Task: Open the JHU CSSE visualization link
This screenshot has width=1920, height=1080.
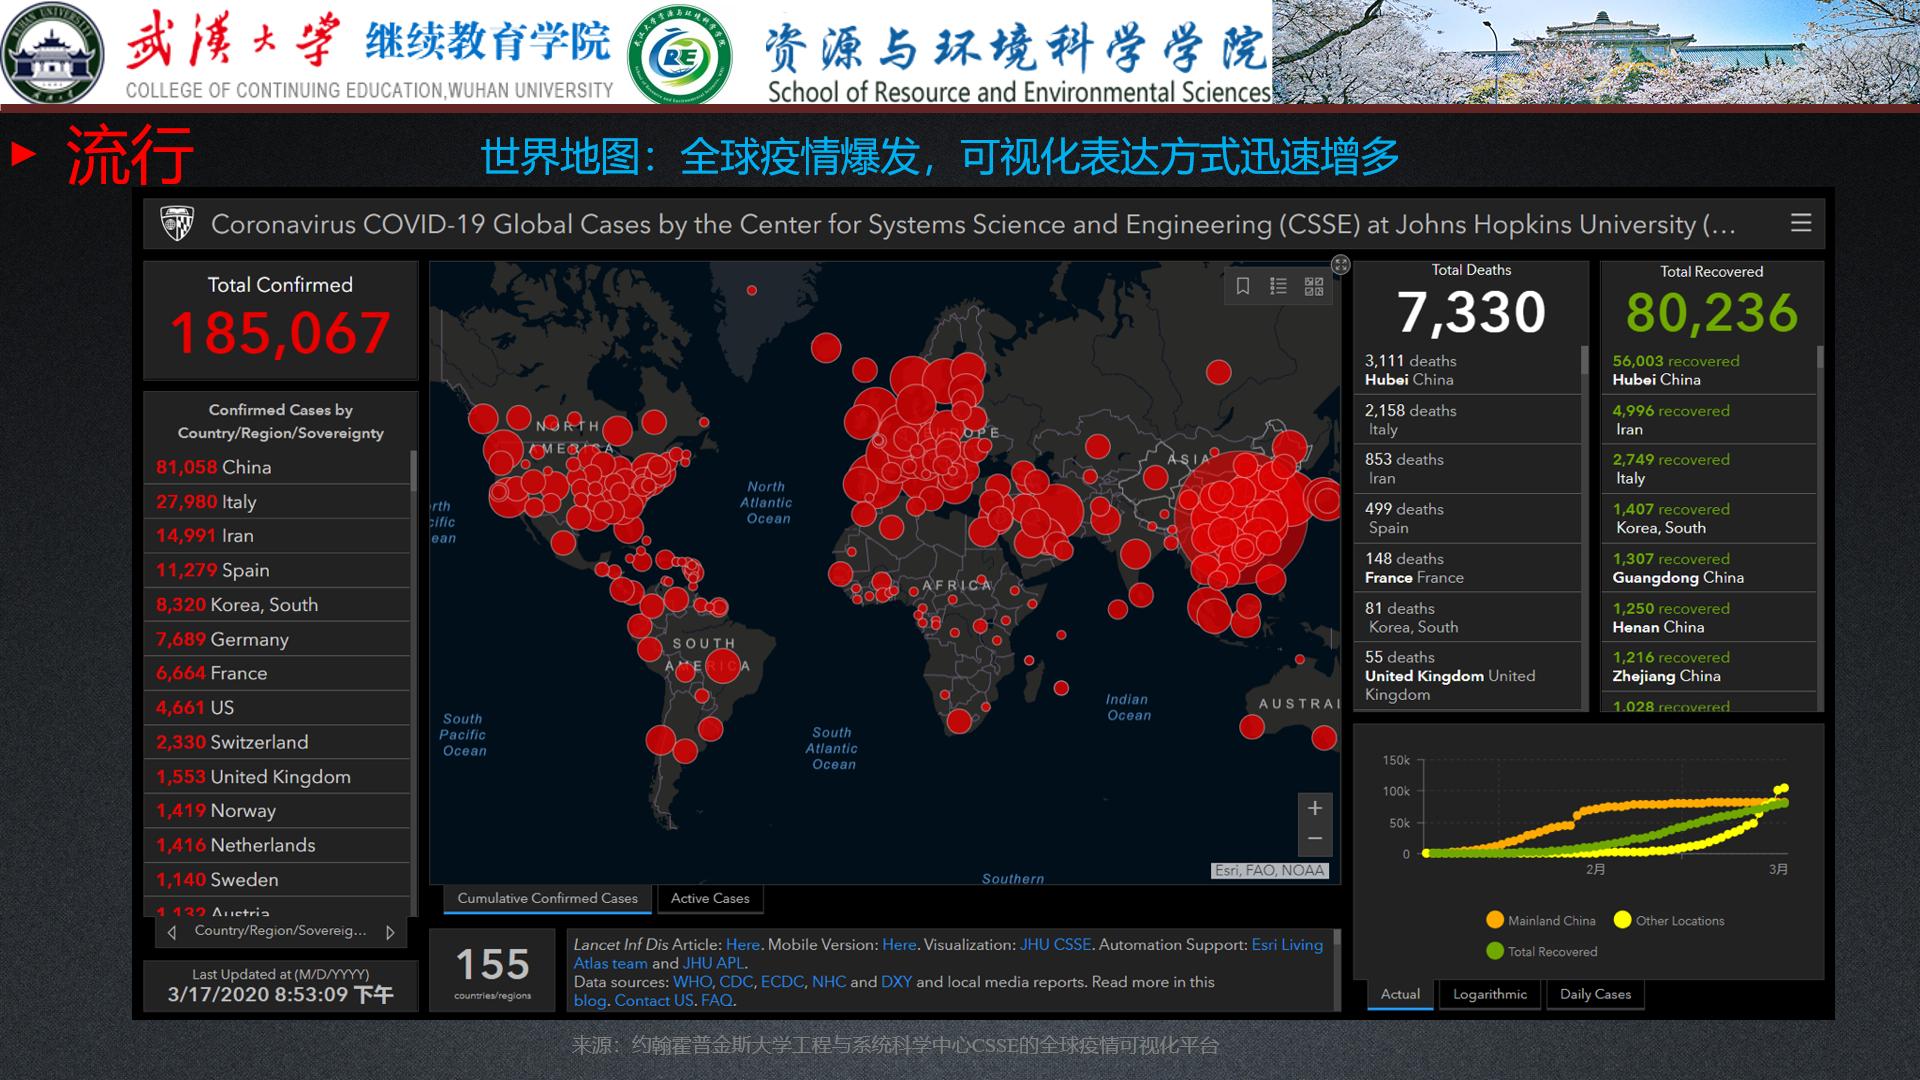Action: 1055,944
